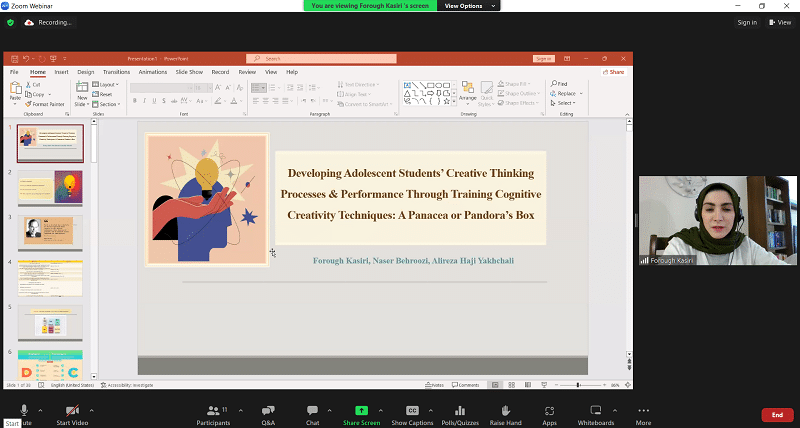Expand the View Options dropdown
Screen dimensions: 800x428
463,6
